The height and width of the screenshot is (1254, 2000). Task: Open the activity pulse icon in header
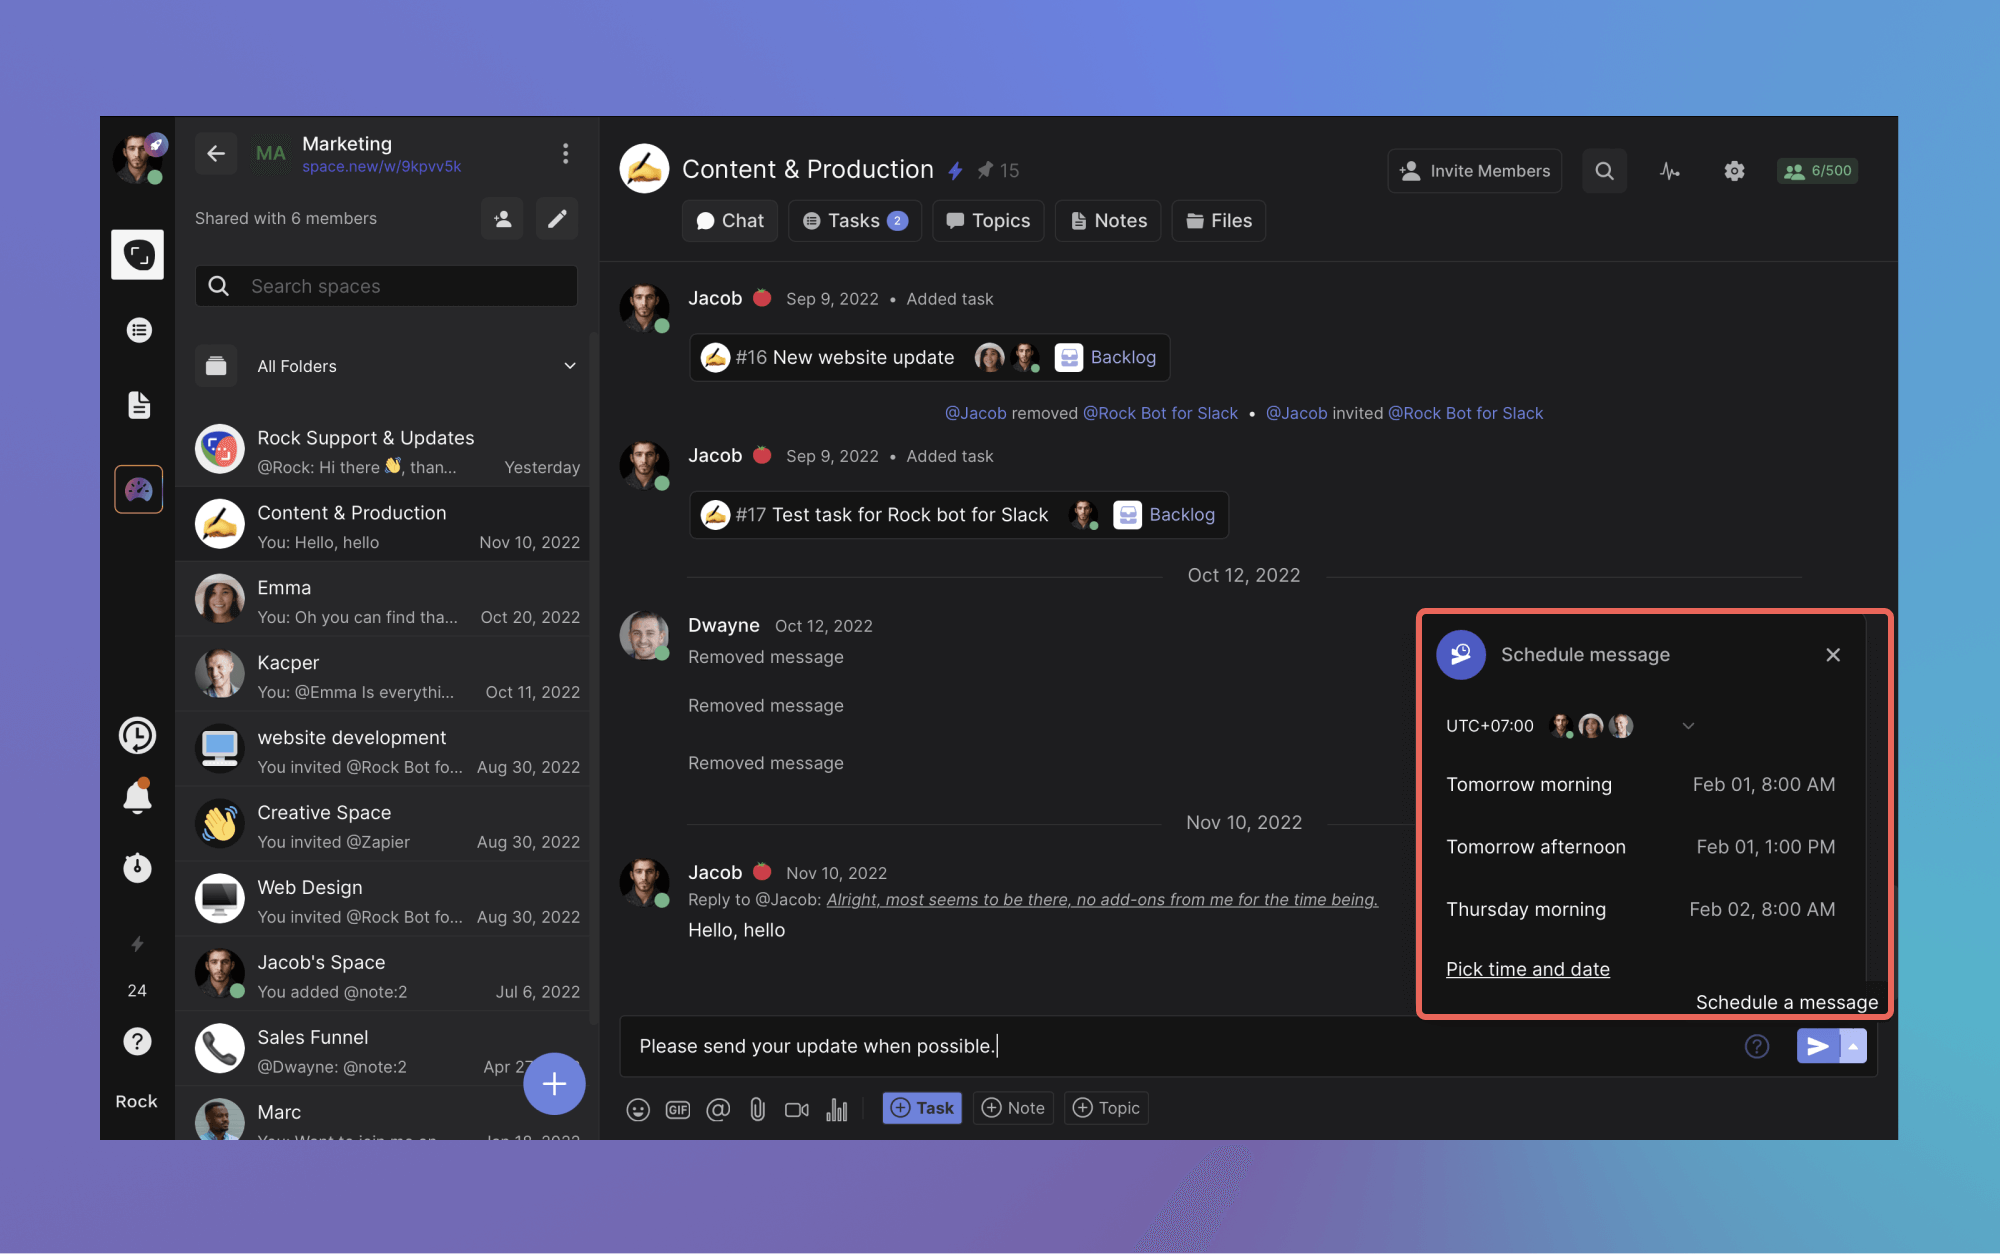pyautogui.click(x=1669, y=171)
